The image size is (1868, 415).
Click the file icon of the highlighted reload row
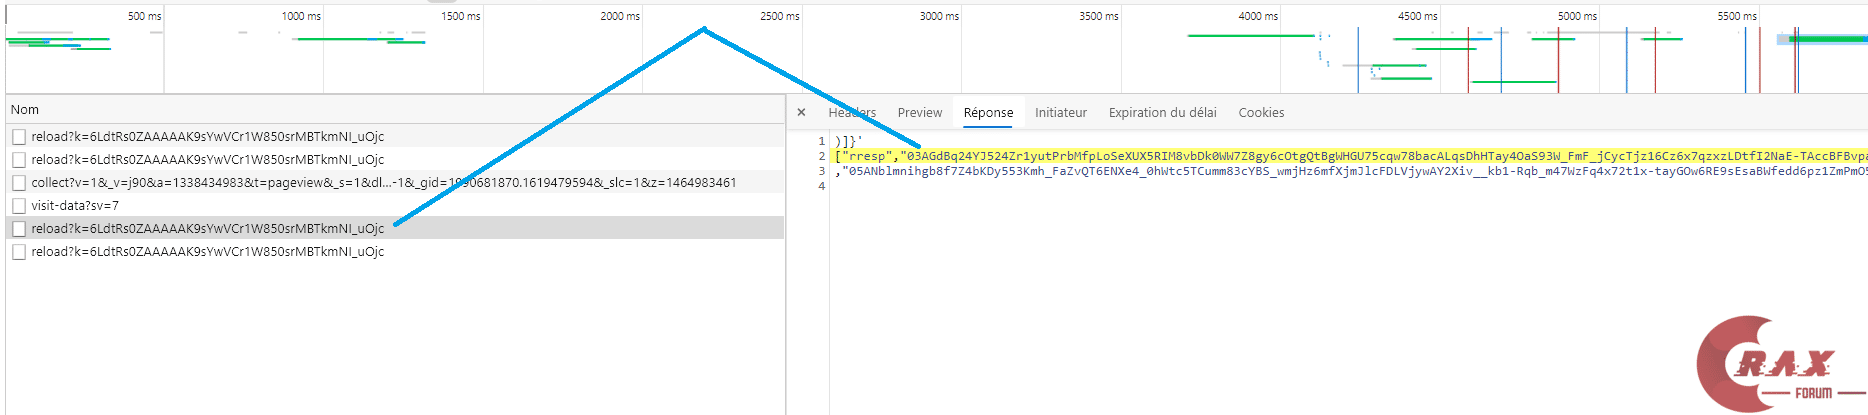tap(19, 229)
